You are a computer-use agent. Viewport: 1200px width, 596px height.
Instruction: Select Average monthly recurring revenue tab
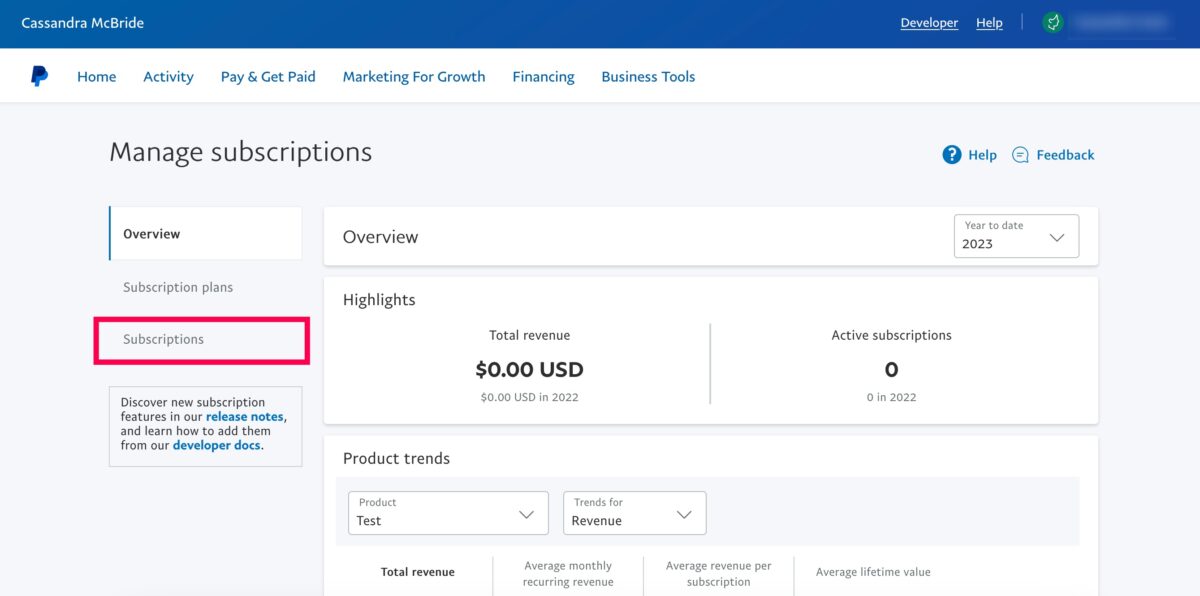tap(568, 573)
